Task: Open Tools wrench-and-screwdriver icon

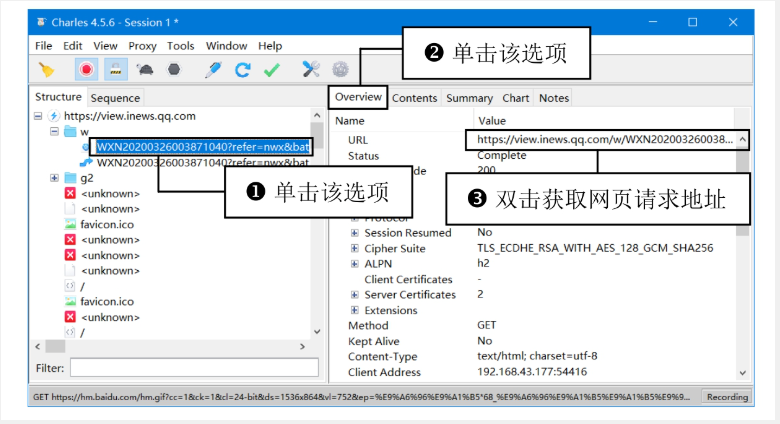Action: pyautogui.click(x=311, y=69)
